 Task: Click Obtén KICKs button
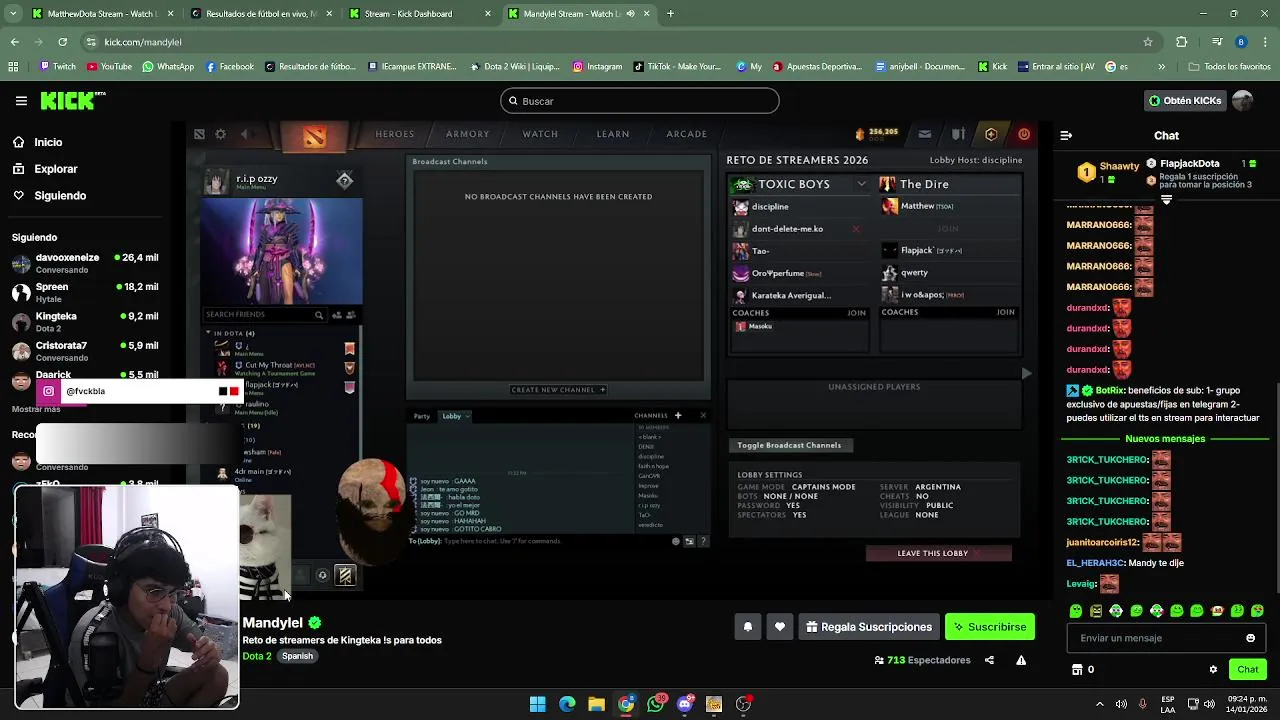pos(1185,101)
